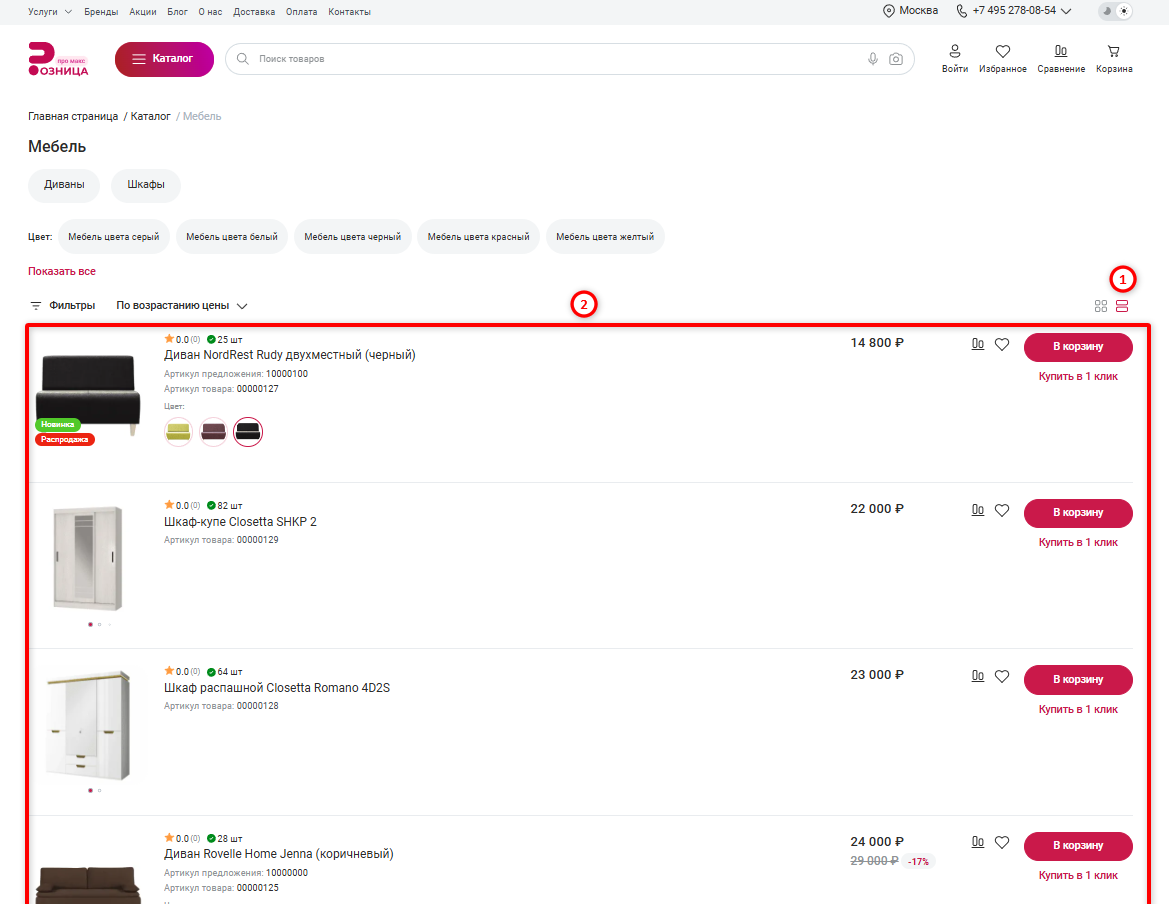This screenshot has width=1169, height=904.
Task: Open the Блог menu item
Action: (x=177, y=12)
